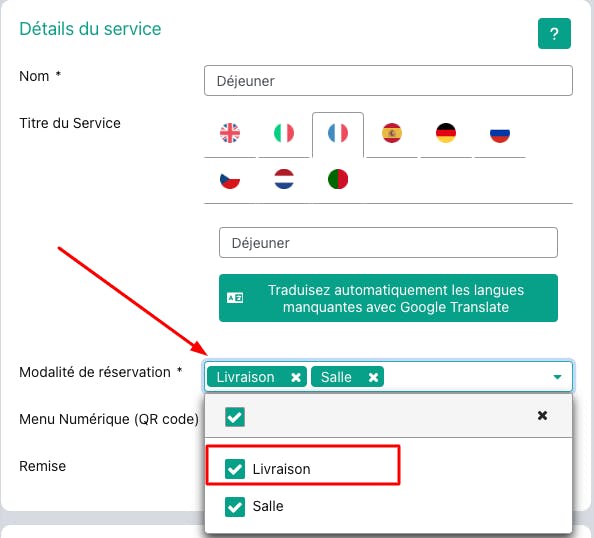The image size is (594, 538).
Task: Toggle the select-all checkbox in dropdown header
Action: tap(235, 417)
